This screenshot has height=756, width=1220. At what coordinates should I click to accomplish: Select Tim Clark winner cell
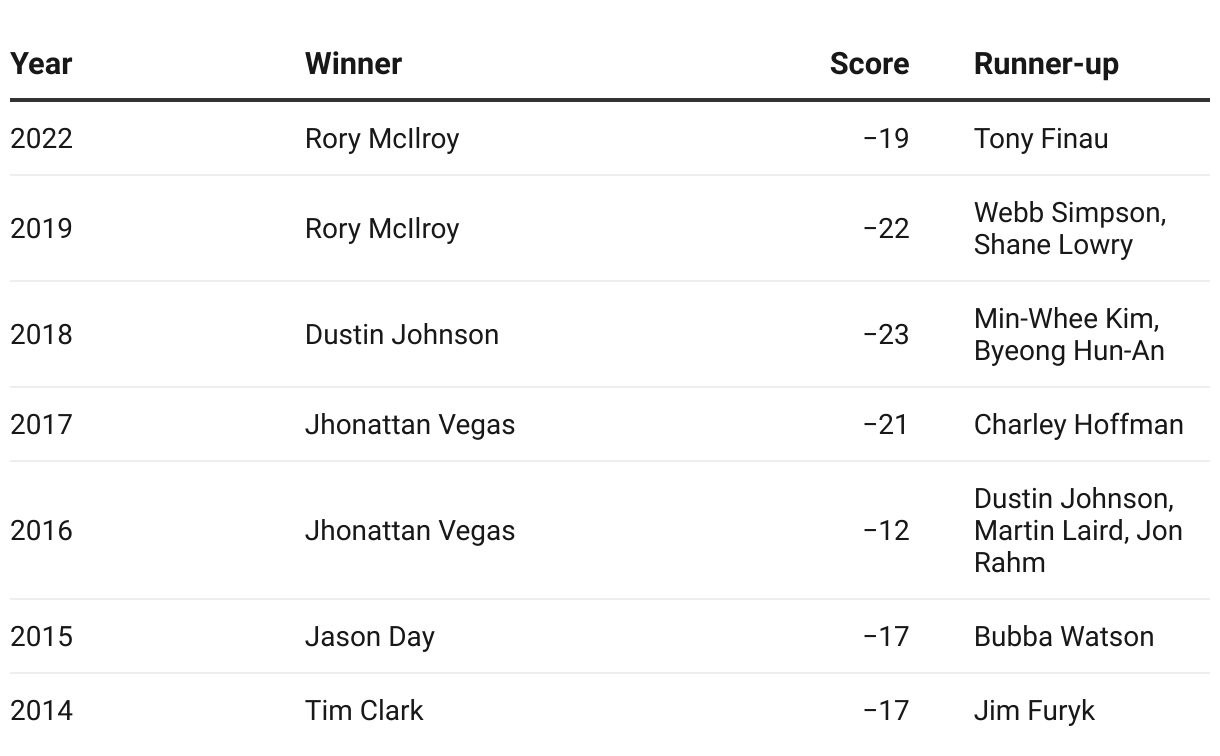364,710
